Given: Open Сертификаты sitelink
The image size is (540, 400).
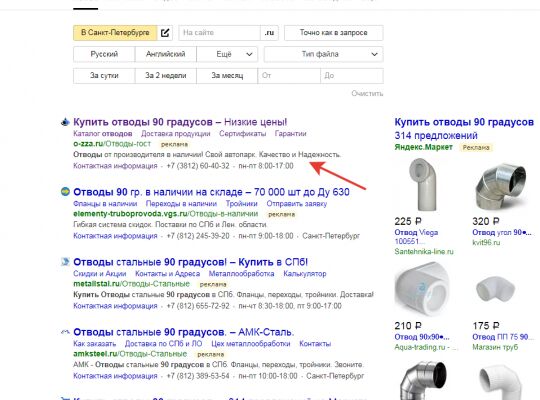Looking at the screenshot, I should tap(242, 134).
